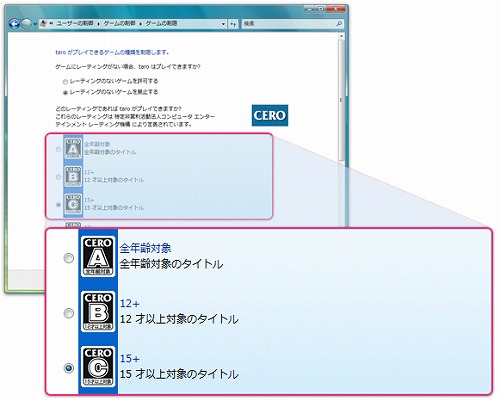The image size is (500, 401).
Task: Select the enlarged 全年齢対象 radio button
Action: click(x=69, y=258)
